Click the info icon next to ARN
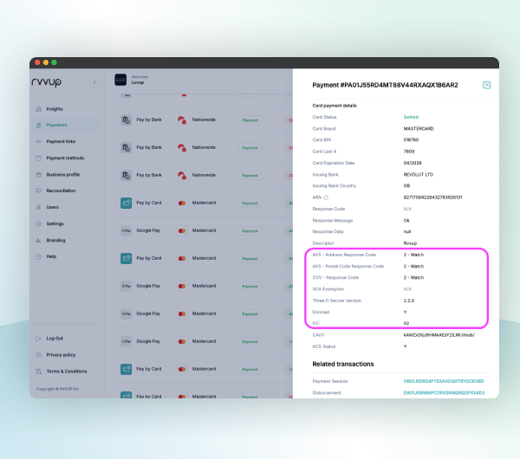The width and height of the screenshot is (520, 459). [x=326, y=198]
